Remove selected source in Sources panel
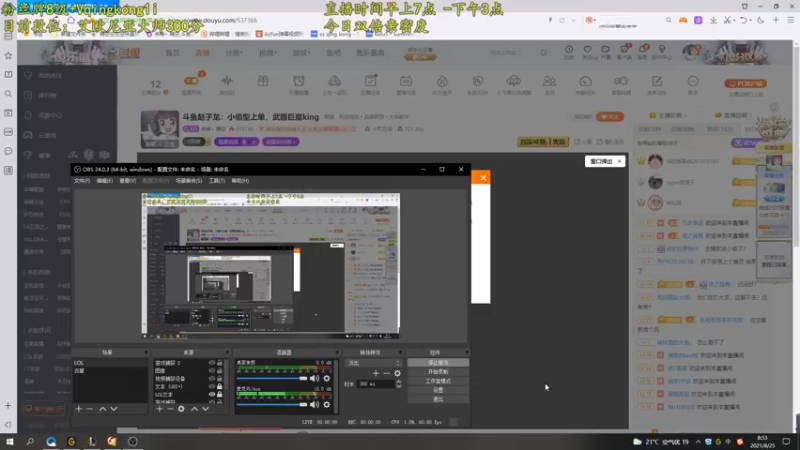Image resolution: width=800 pixels, height=450 pixels. tap(170, 409)
